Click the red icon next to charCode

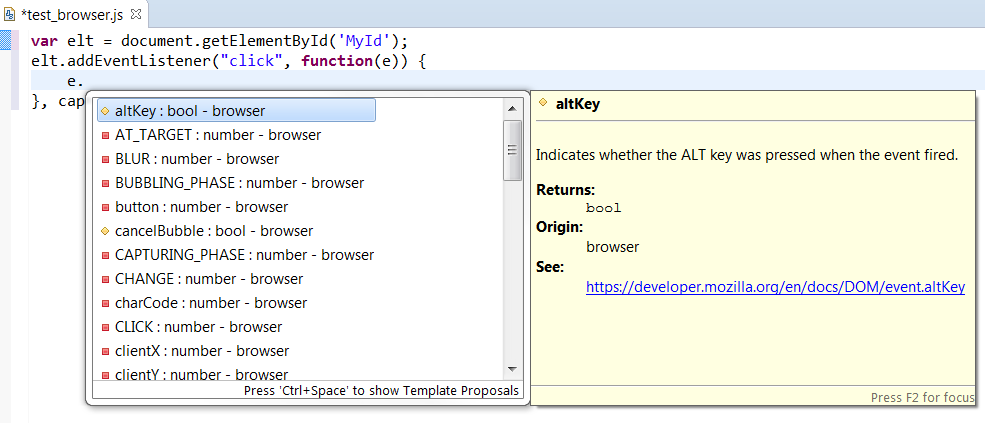[105, 303]
